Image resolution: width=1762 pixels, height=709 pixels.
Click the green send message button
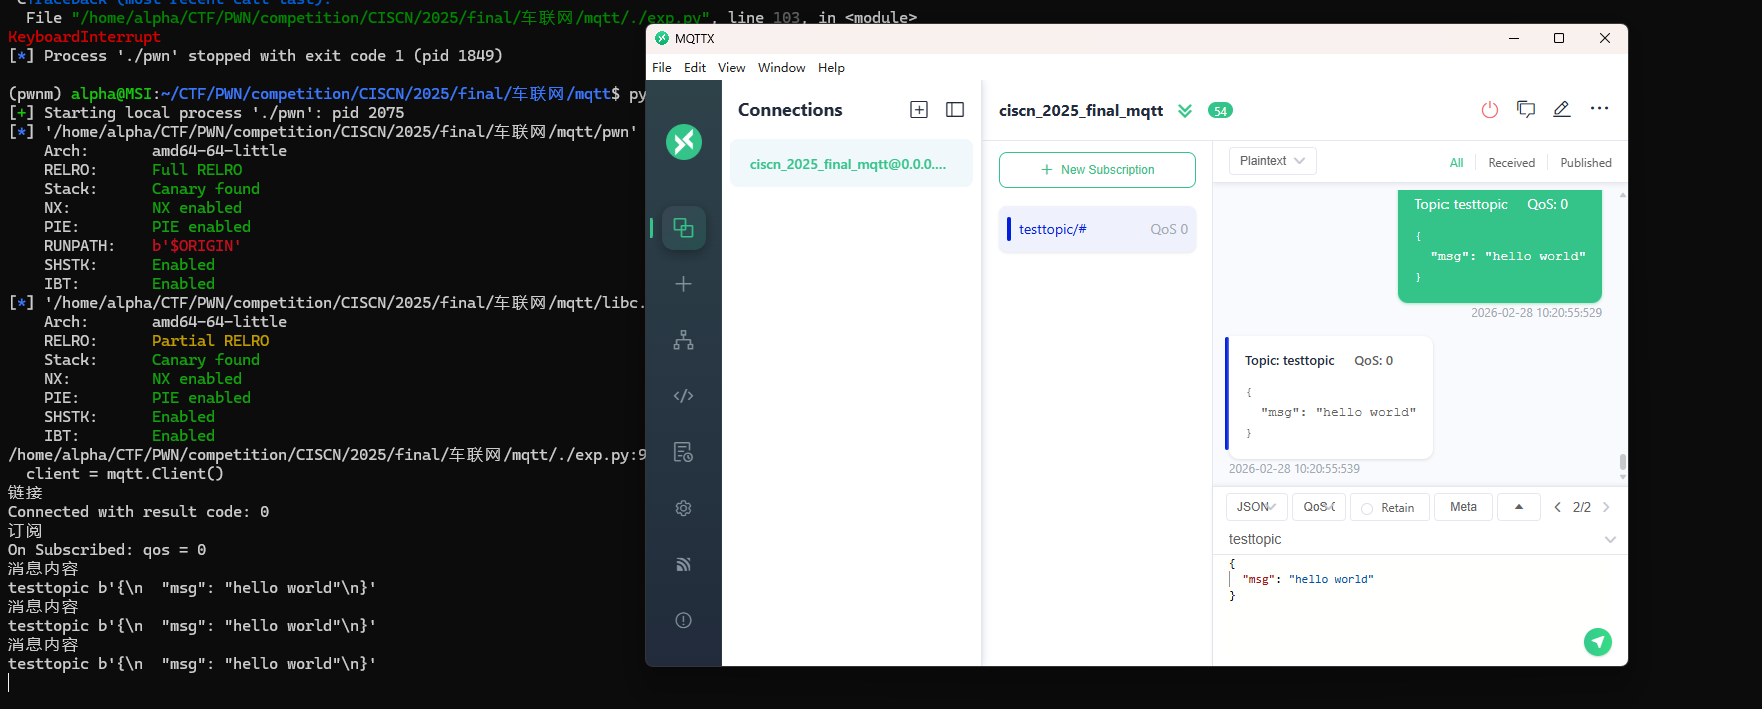click(x=1597, y=642)
